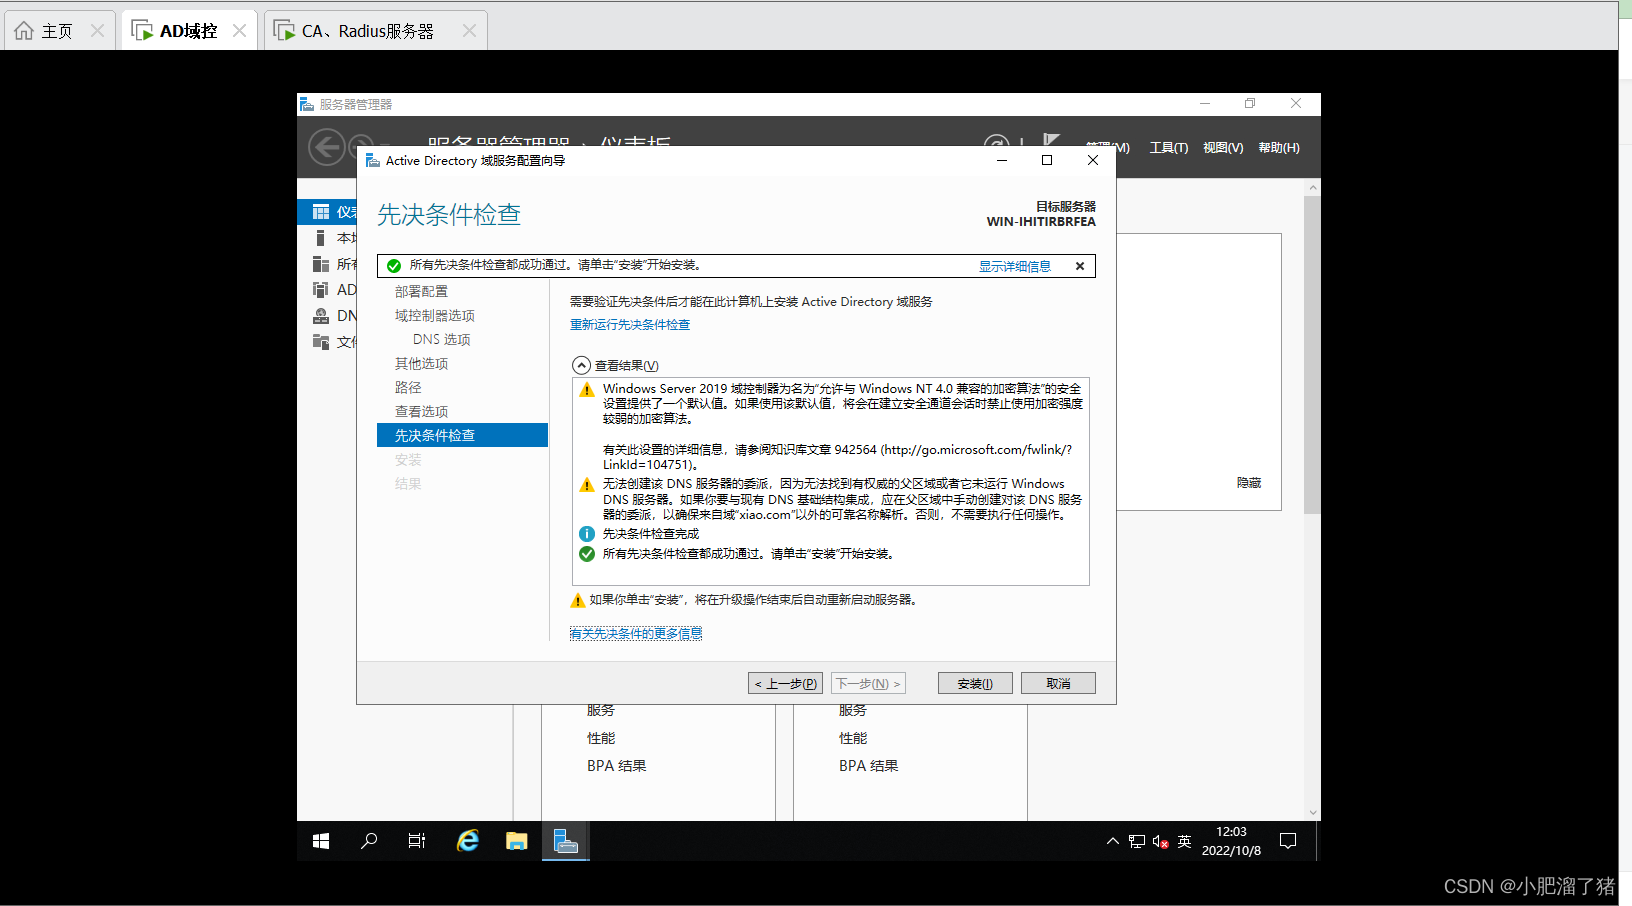Open more information about prerequisites link
The image size is (1632, 906).
click(x=636, y=634)
